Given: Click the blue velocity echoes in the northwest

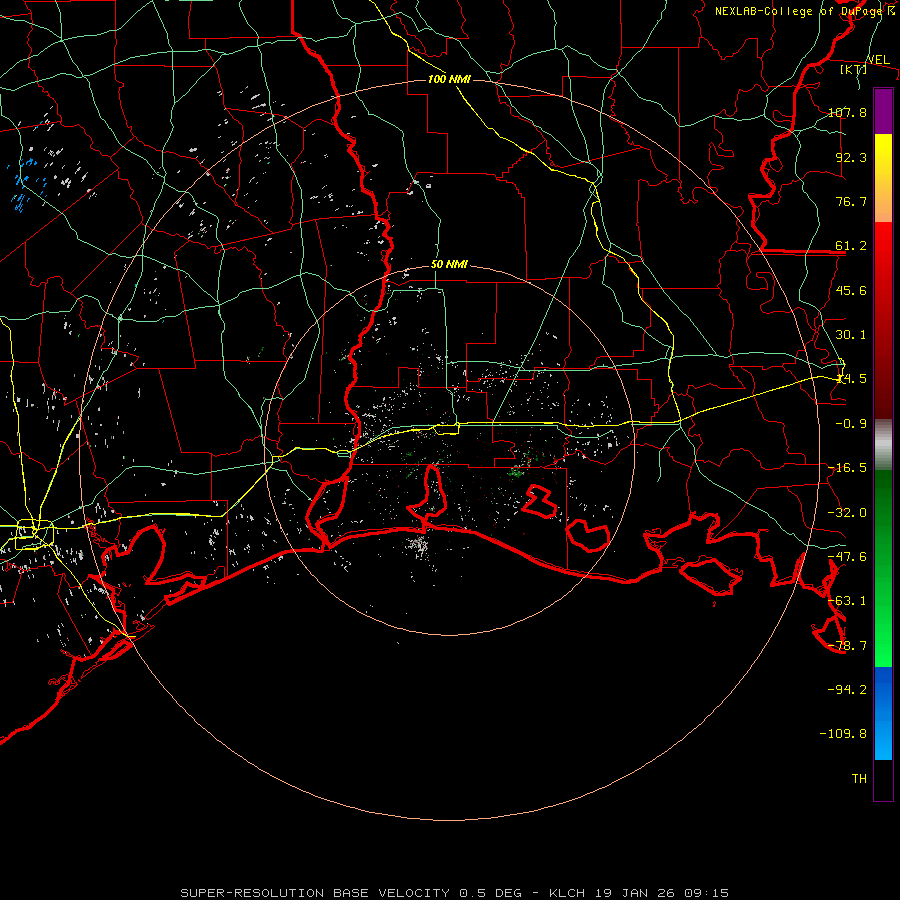Looking at the screenshot, I should [x=24, y=185].
